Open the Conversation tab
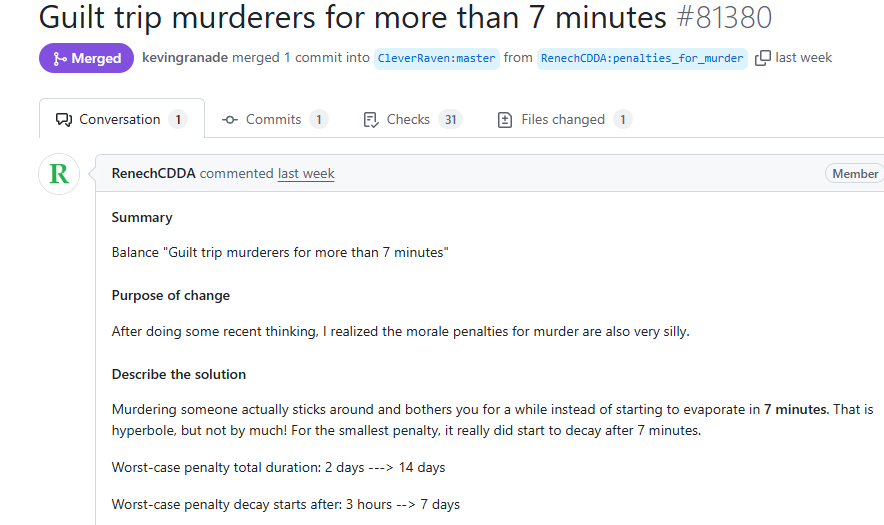The image size is (884, 525). pos(122,119)
